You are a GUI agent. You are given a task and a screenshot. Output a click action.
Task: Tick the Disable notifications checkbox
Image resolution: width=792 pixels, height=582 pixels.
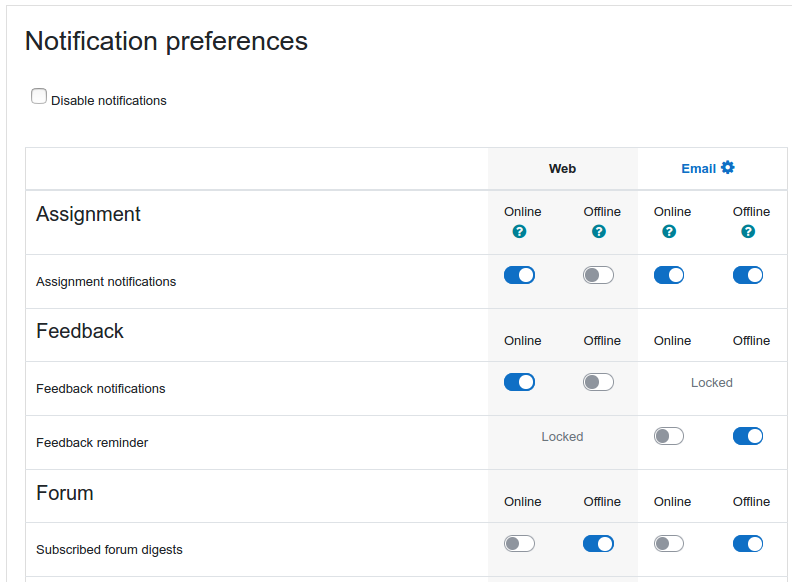[x=39, y=96]
